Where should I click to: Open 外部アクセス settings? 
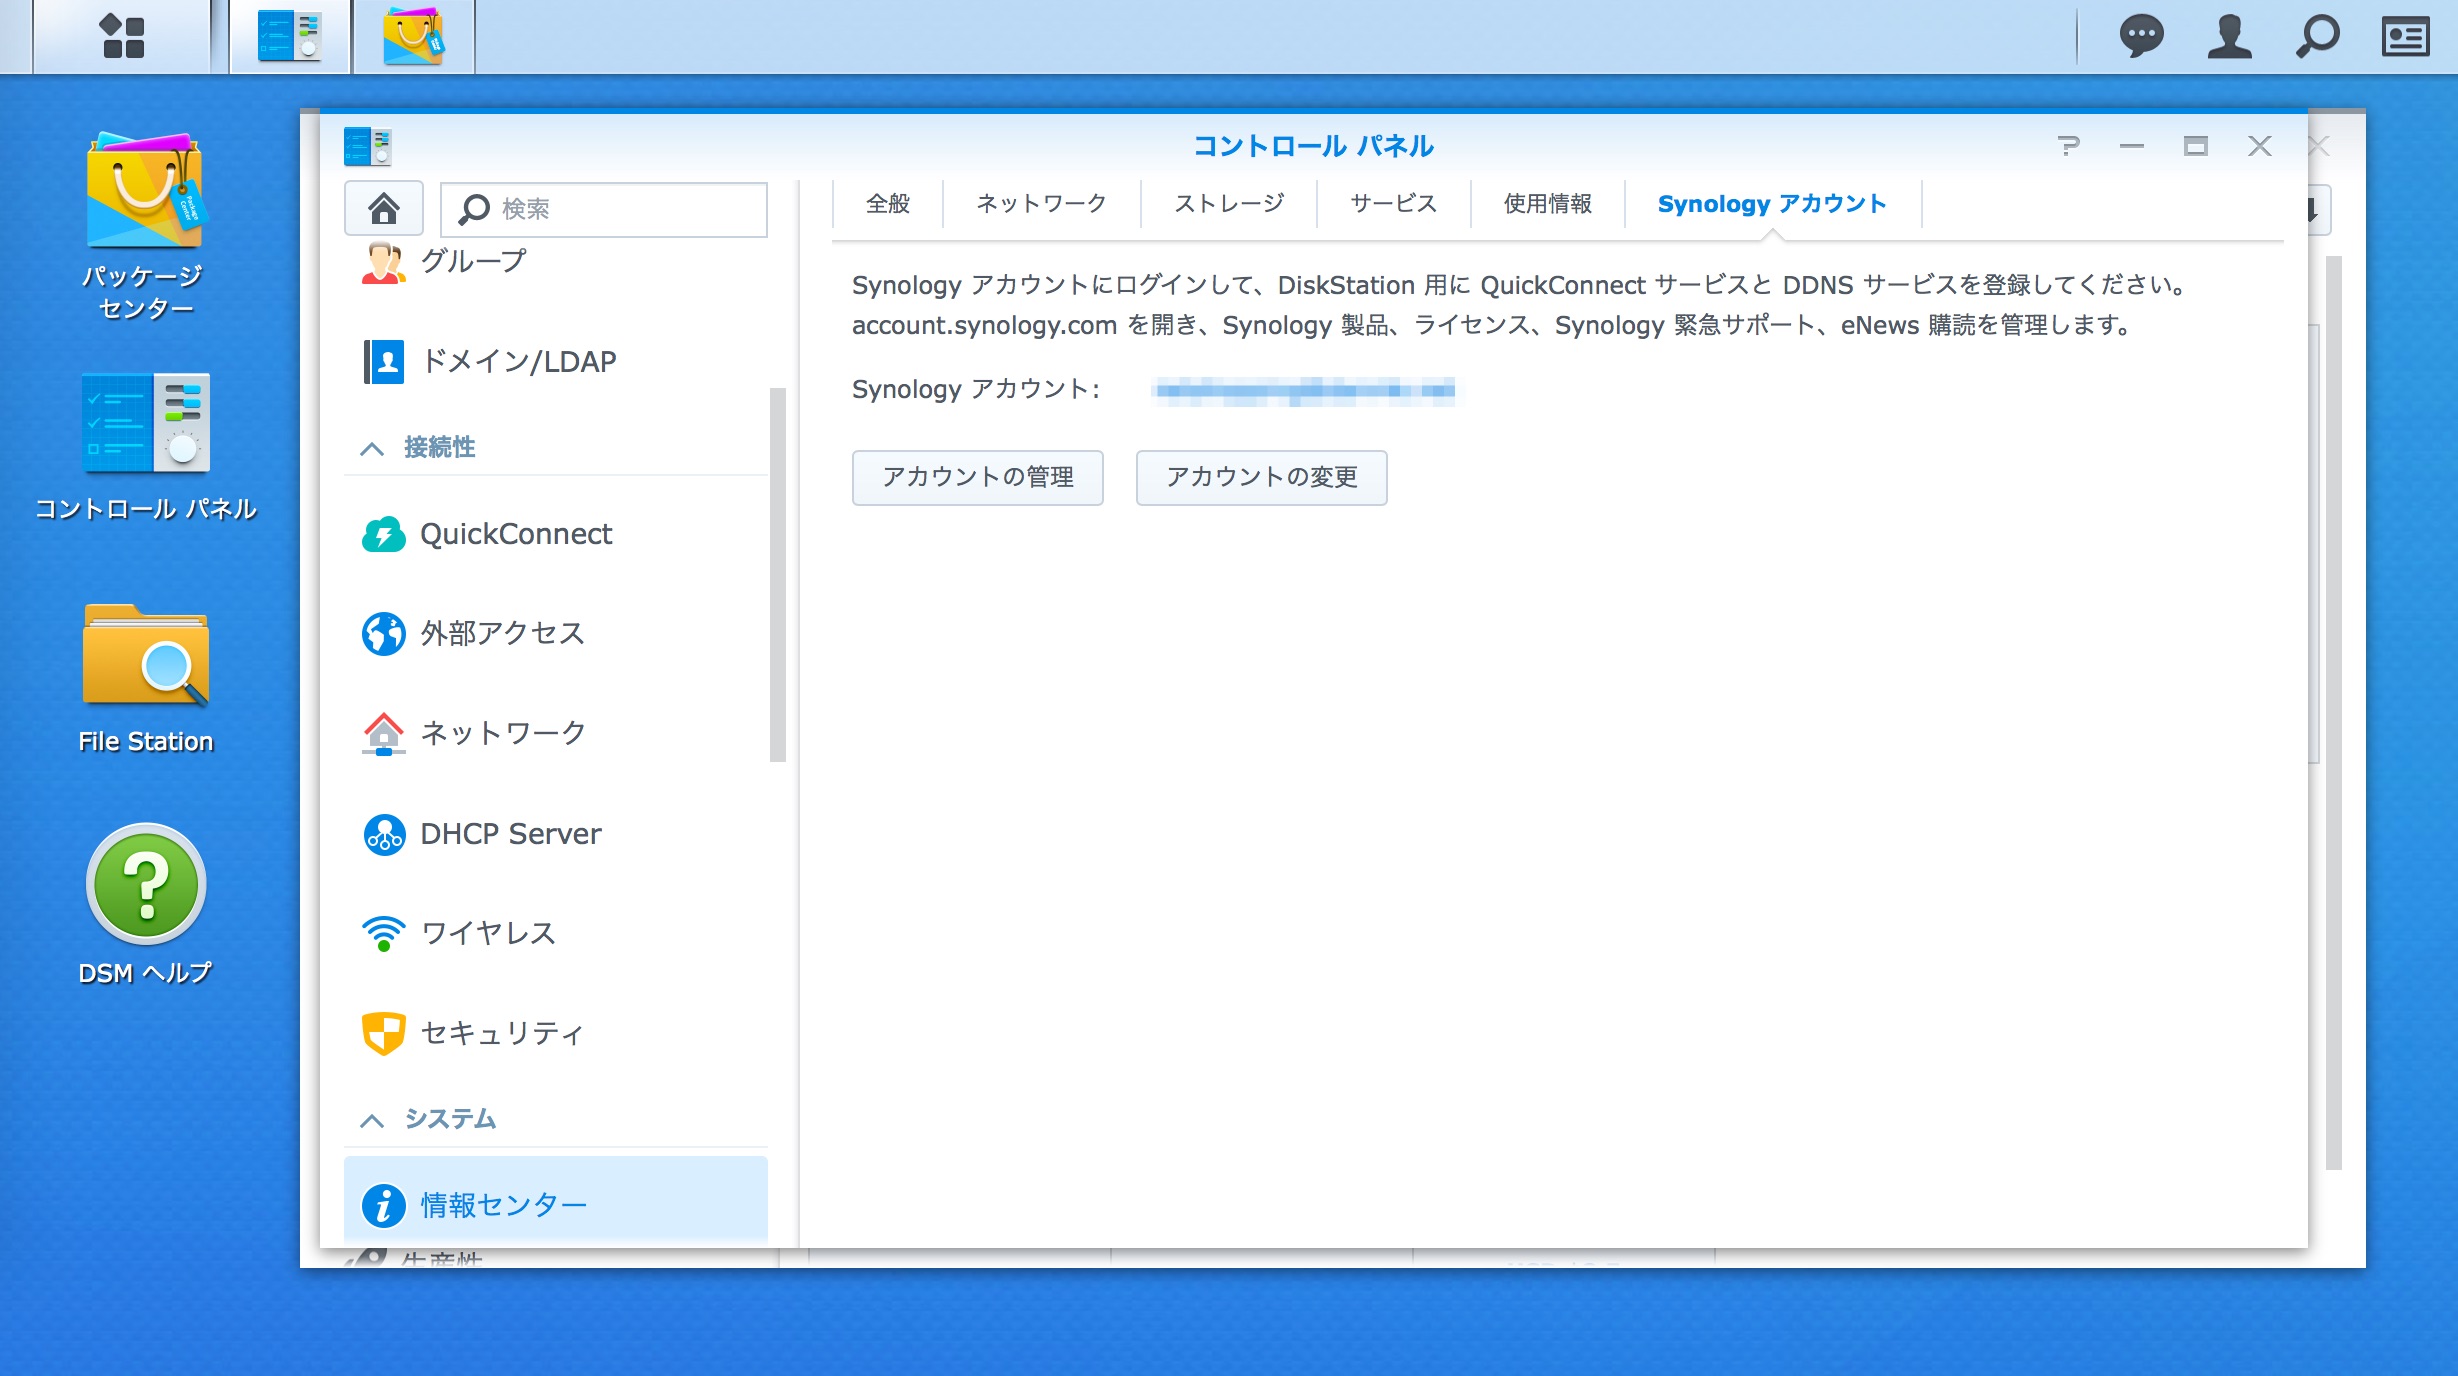click(x=556, y=633)
